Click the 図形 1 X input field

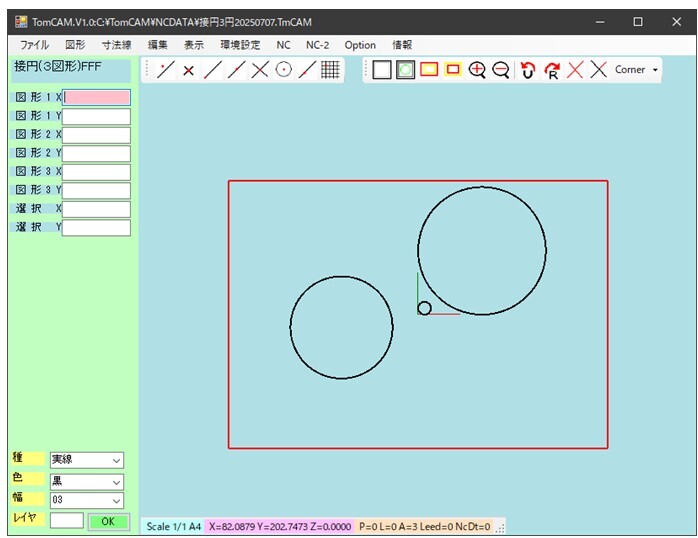(96, 98)
